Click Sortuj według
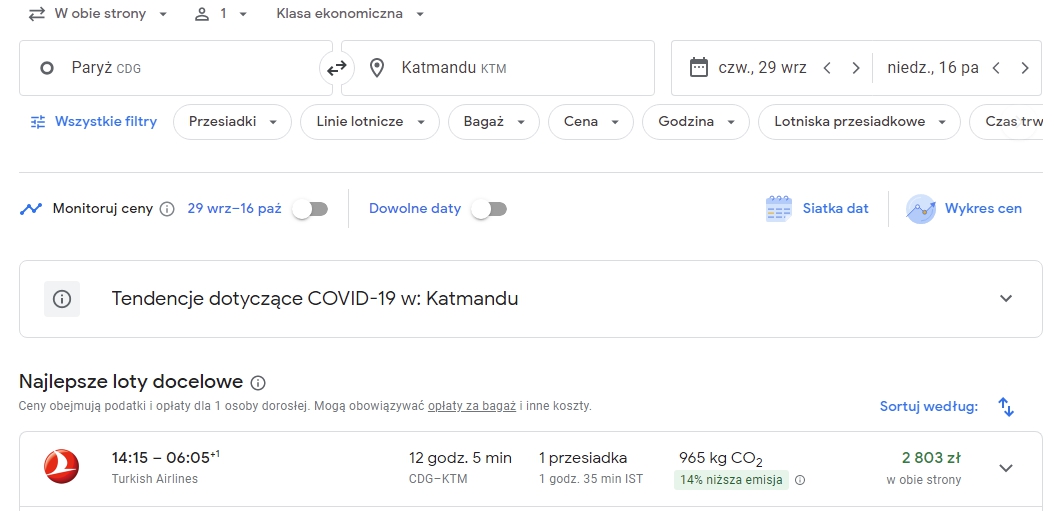The image size is (1059, 511). (x=929, y=406)
